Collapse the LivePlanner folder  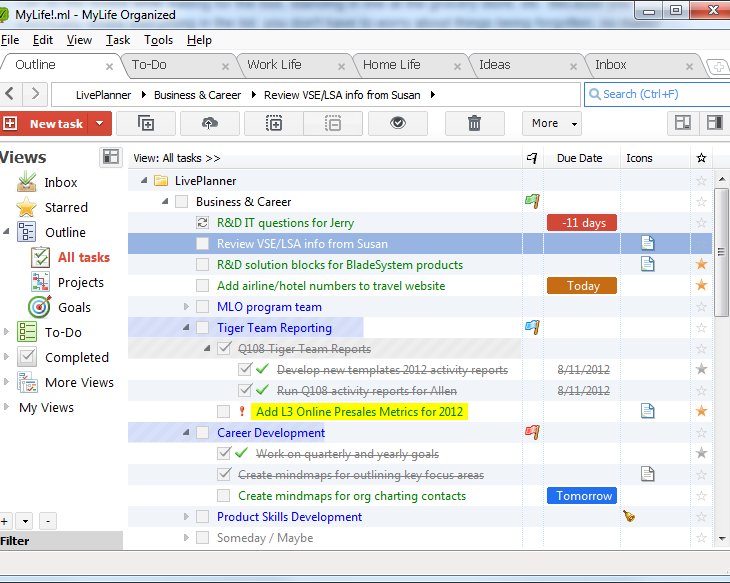pos(144,180)
